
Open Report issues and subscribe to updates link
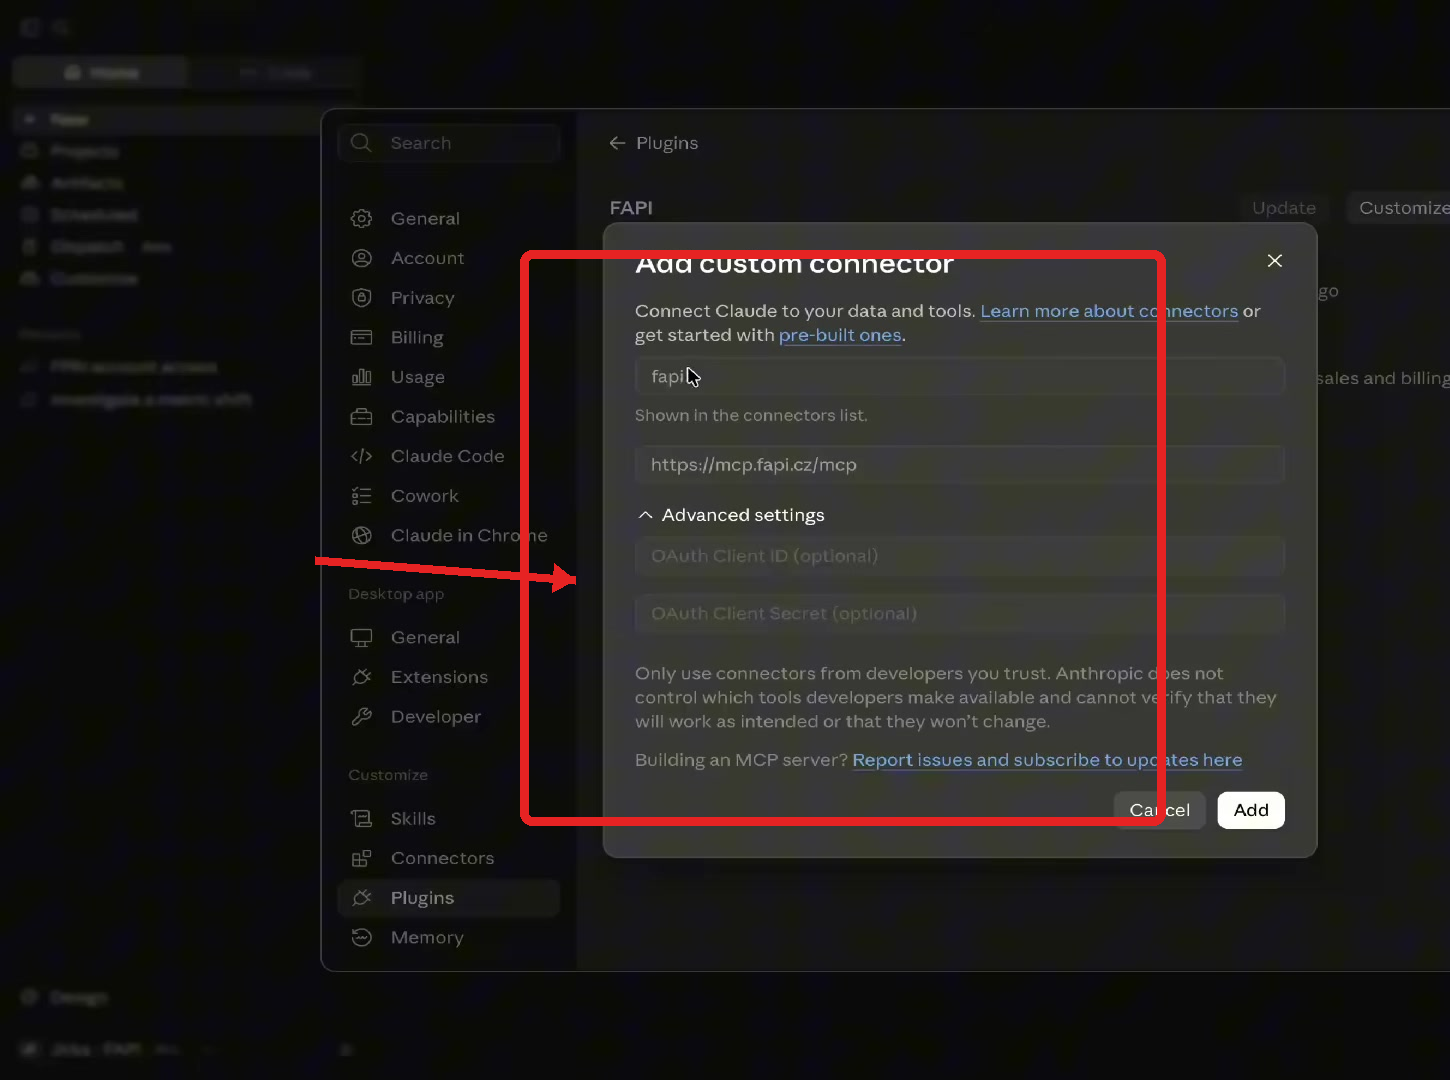1047,760
